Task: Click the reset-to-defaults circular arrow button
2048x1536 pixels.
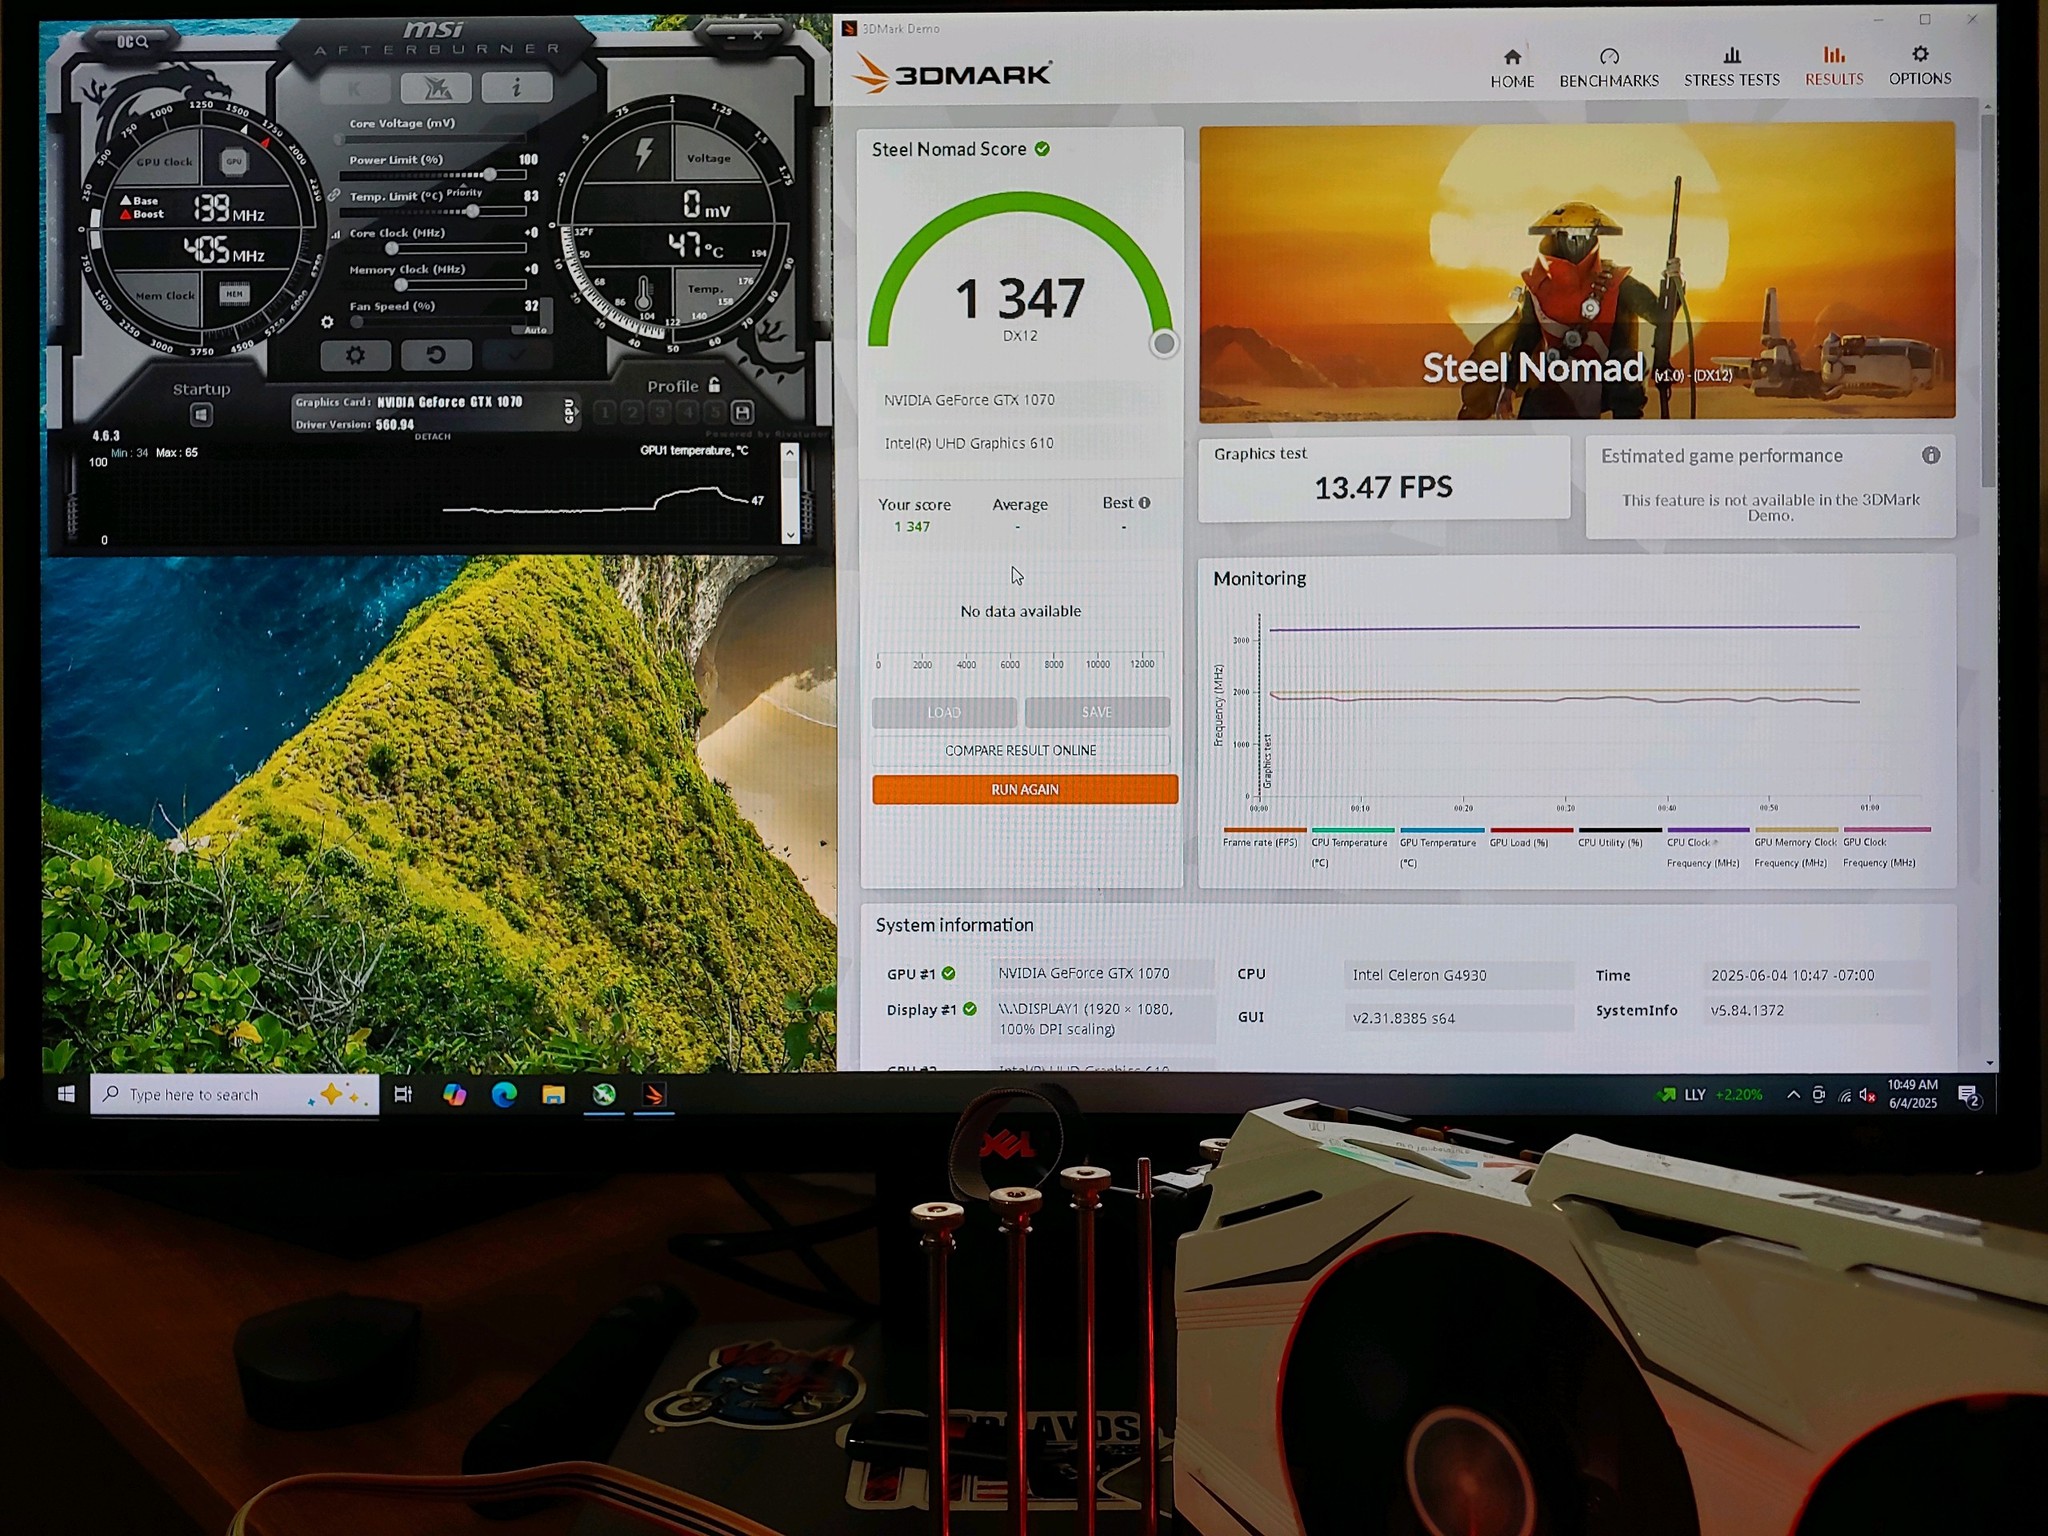Action: click(x=435, y=355)
